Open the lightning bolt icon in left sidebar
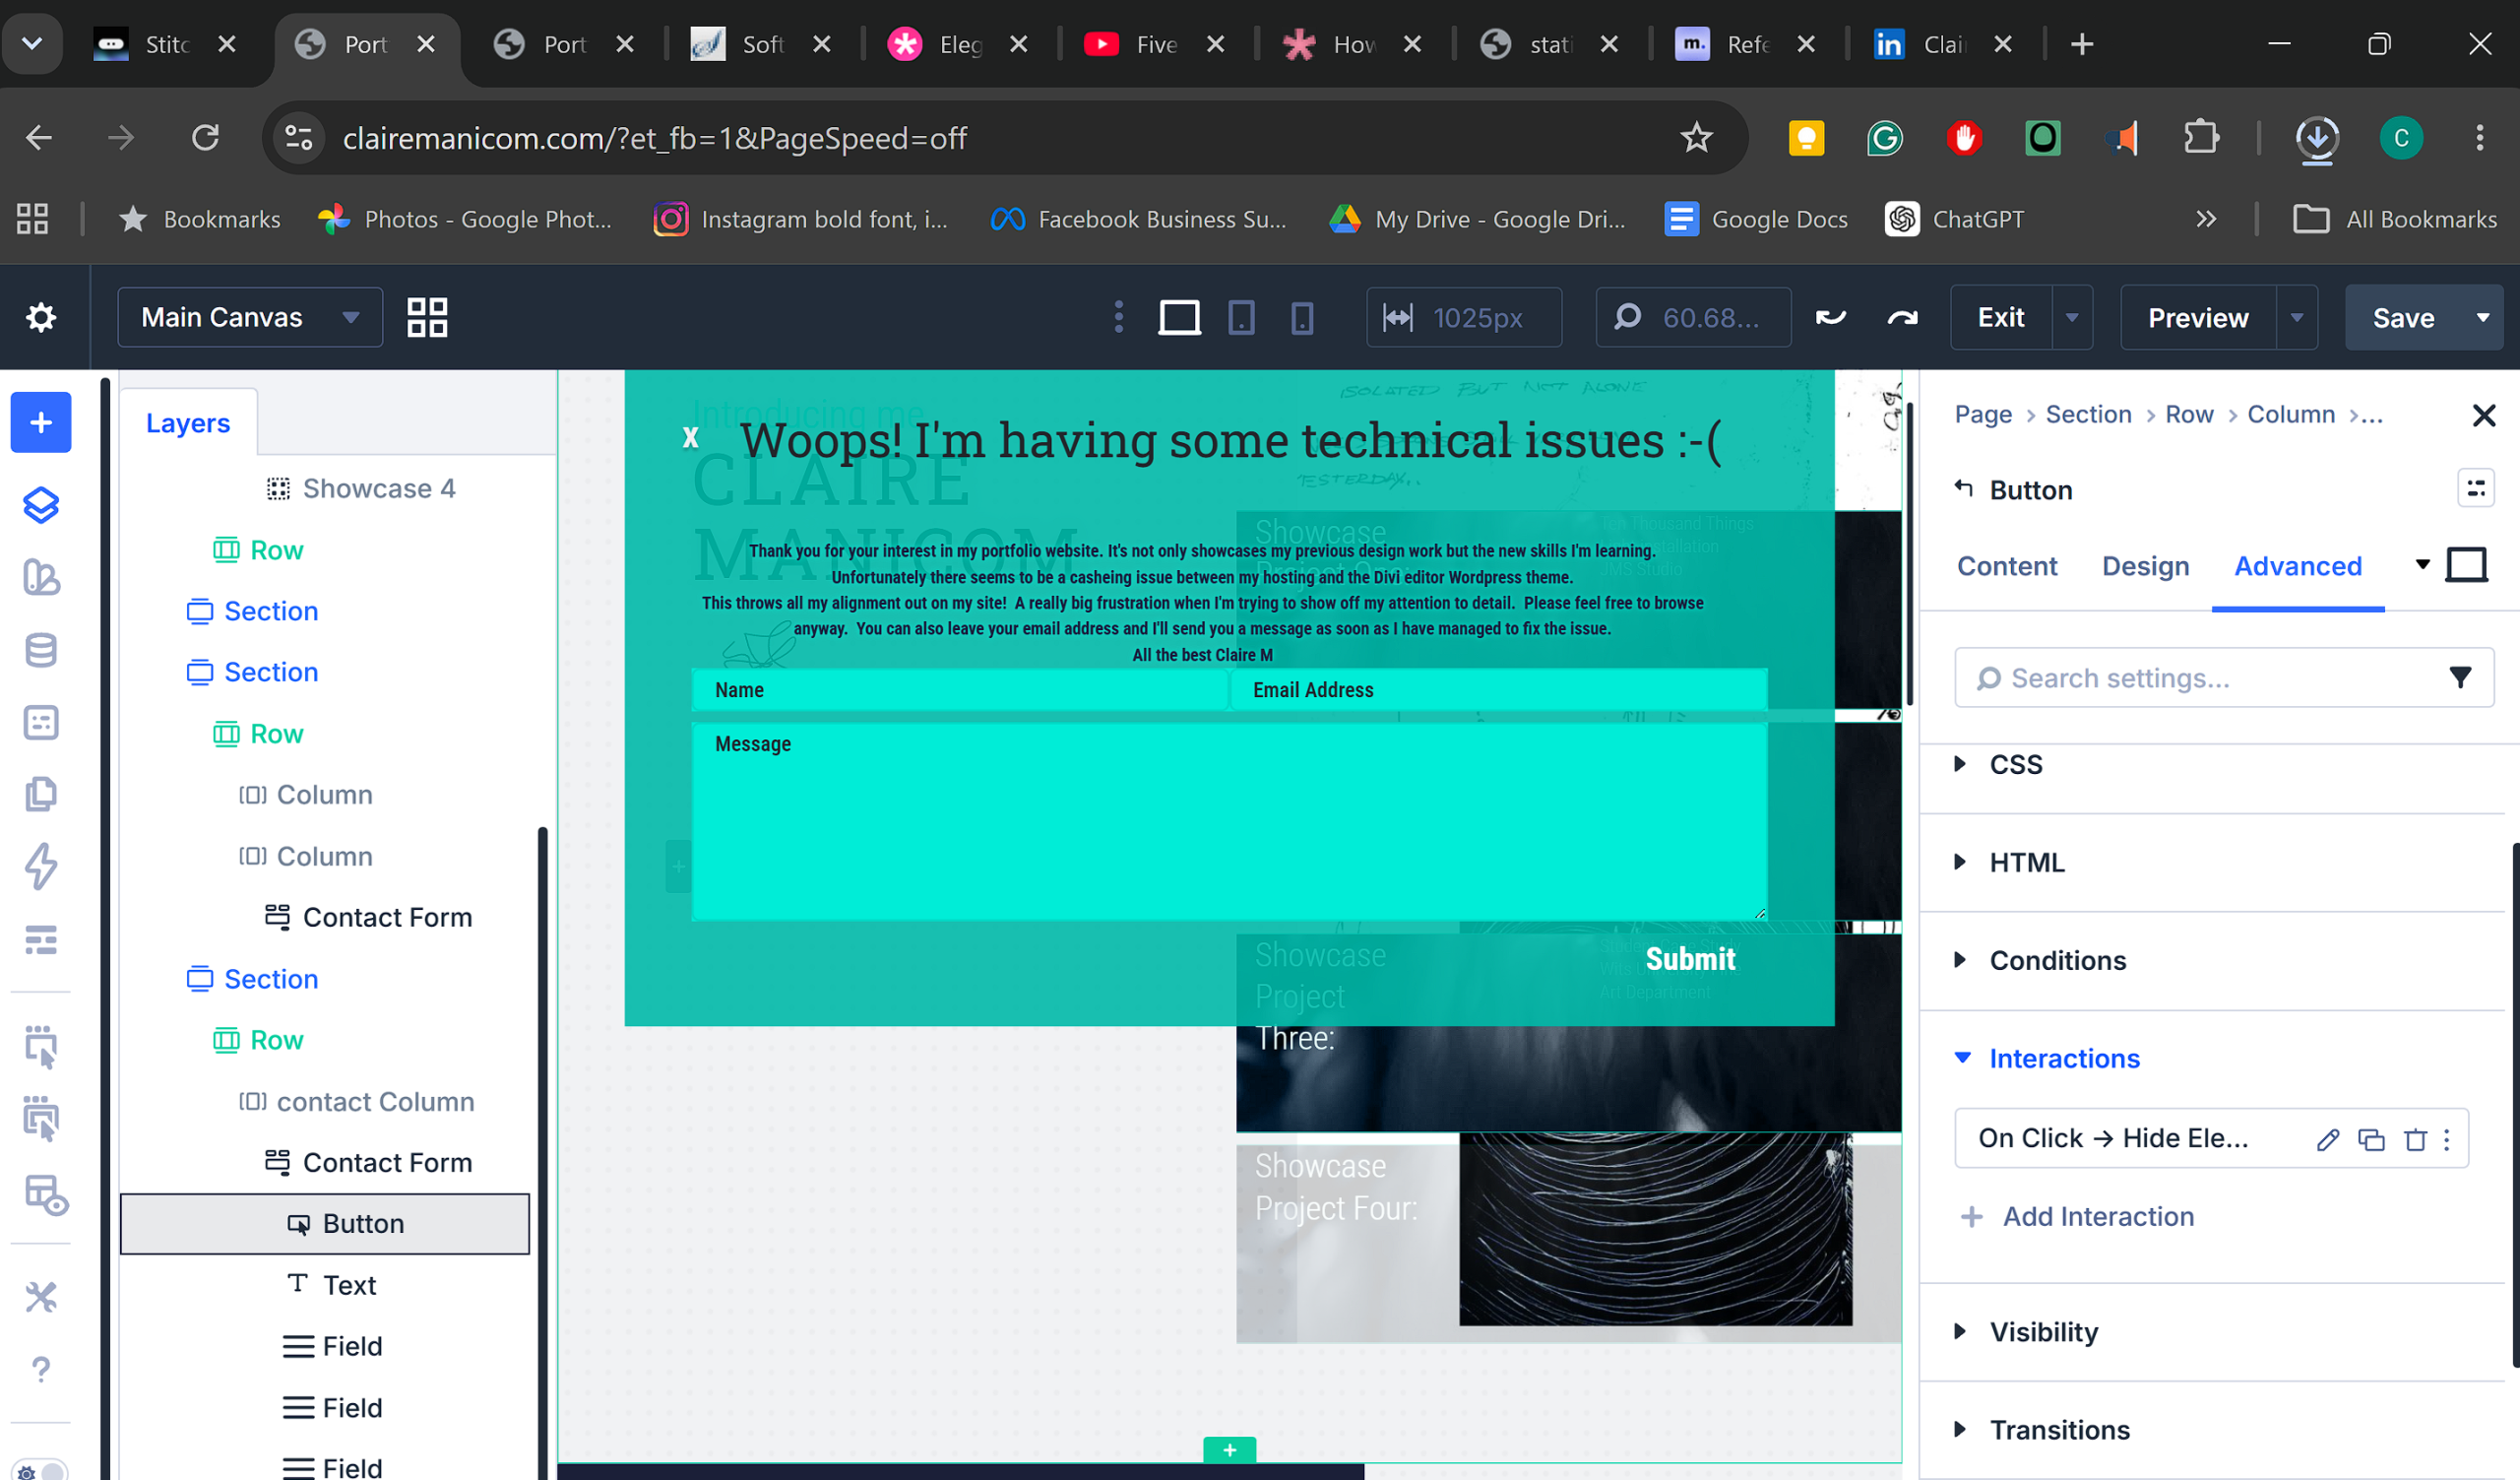This screenshot has height=1480, width=2520. 41,866
